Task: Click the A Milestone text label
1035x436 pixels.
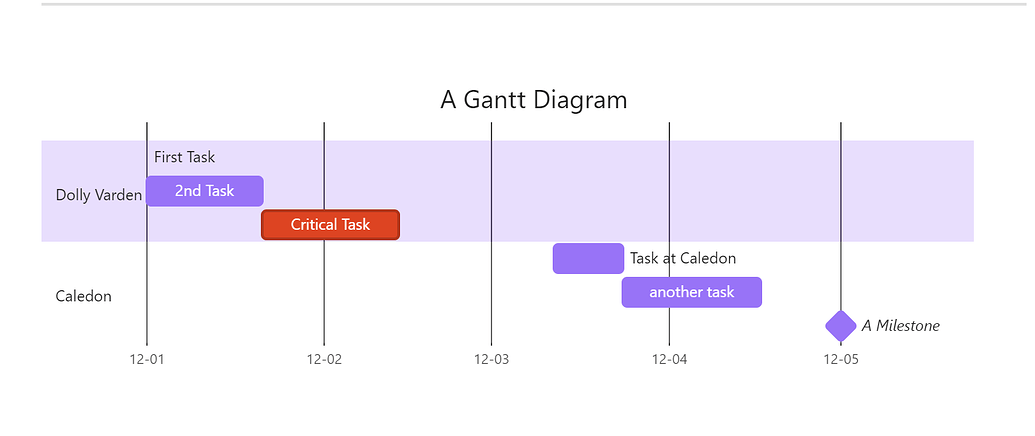Action: click(900, 326)
